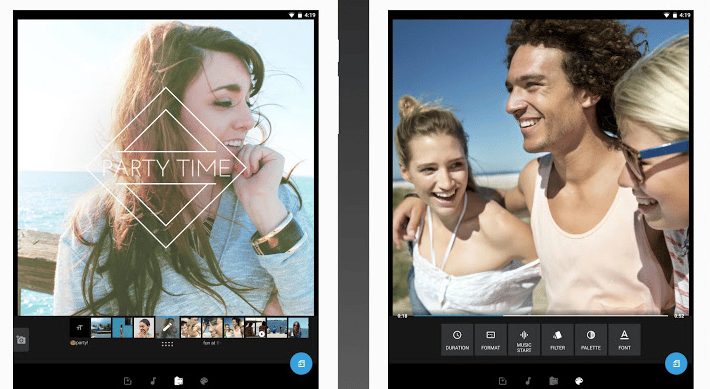This screenshot has height=389, width=710.
Task: Seek along the video progress bar
Action: [x=541, y=316]
